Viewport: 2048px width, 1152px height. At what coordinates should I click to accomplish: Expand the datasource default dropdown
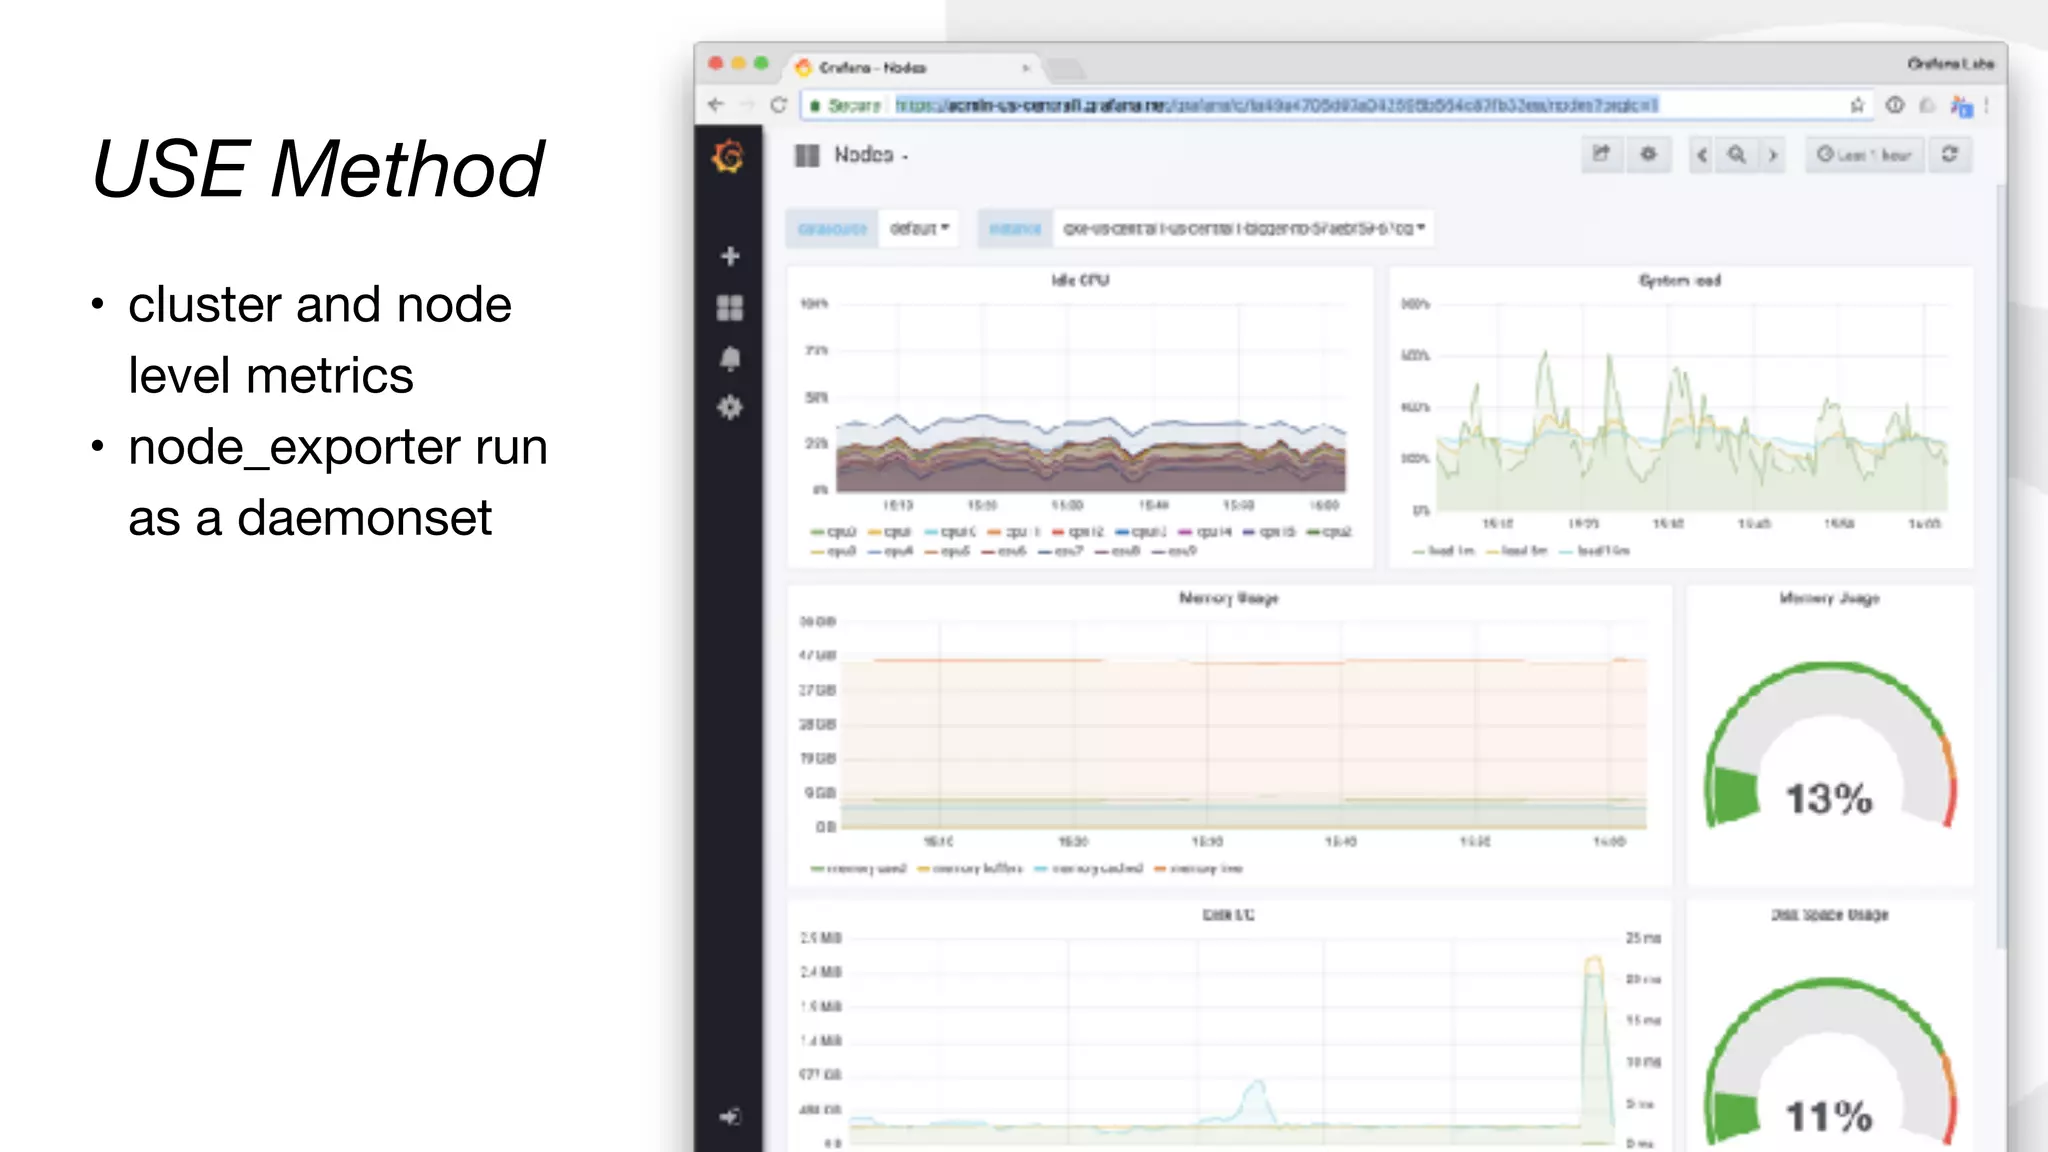click(x=919, y=228)
